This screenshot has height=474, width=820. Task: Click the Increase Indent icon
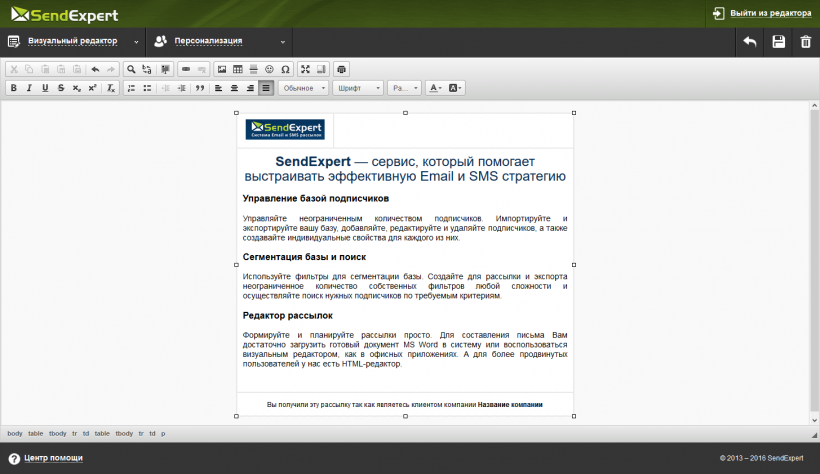click(x=181, y=88)
